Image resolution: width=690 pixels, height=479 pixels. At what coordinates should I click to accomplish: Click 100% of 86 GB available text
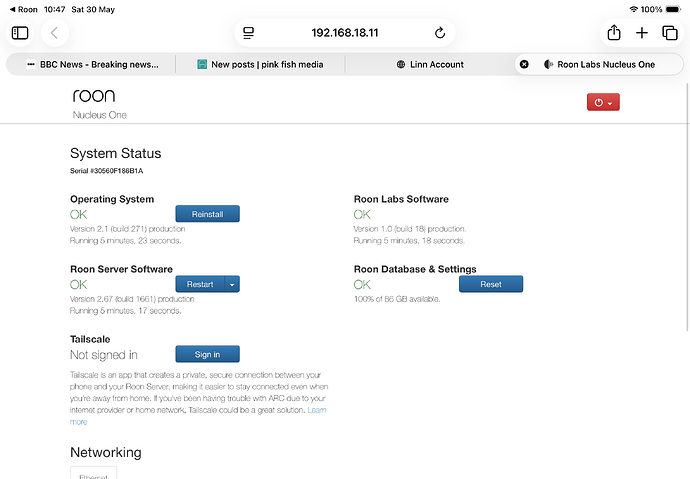(397, 299)
